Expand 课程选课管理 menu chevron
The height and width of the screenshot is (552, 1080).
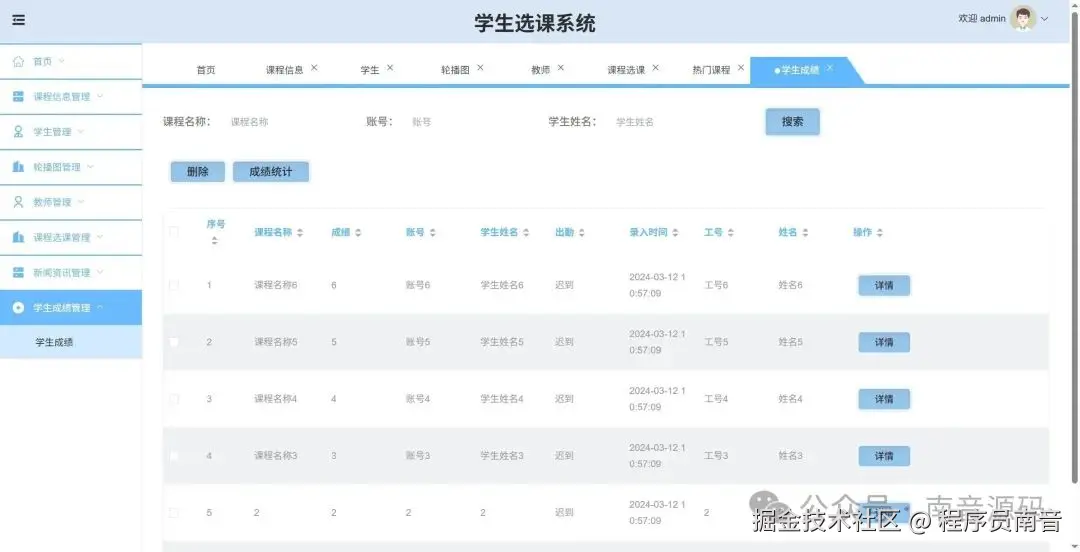click(x=100, y=236)
